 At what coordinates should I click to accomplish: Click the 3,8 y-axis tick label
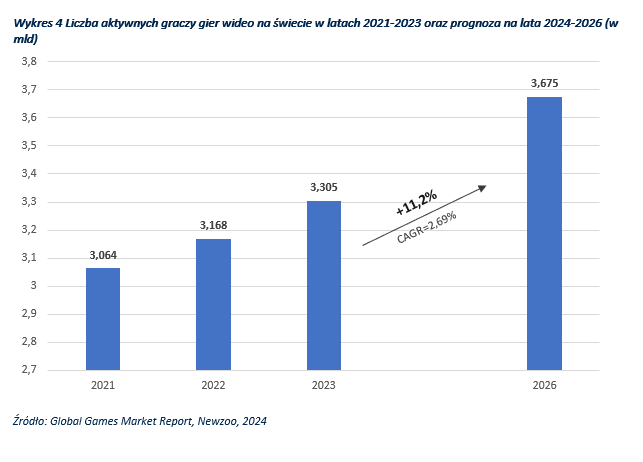(29, 62)
